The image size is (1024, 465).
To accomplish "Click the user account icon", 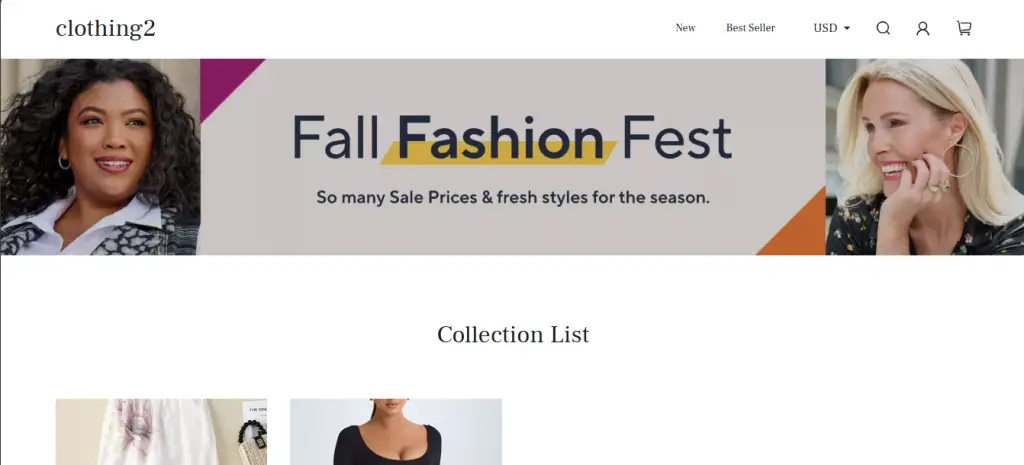I will [x=923, y=28].
